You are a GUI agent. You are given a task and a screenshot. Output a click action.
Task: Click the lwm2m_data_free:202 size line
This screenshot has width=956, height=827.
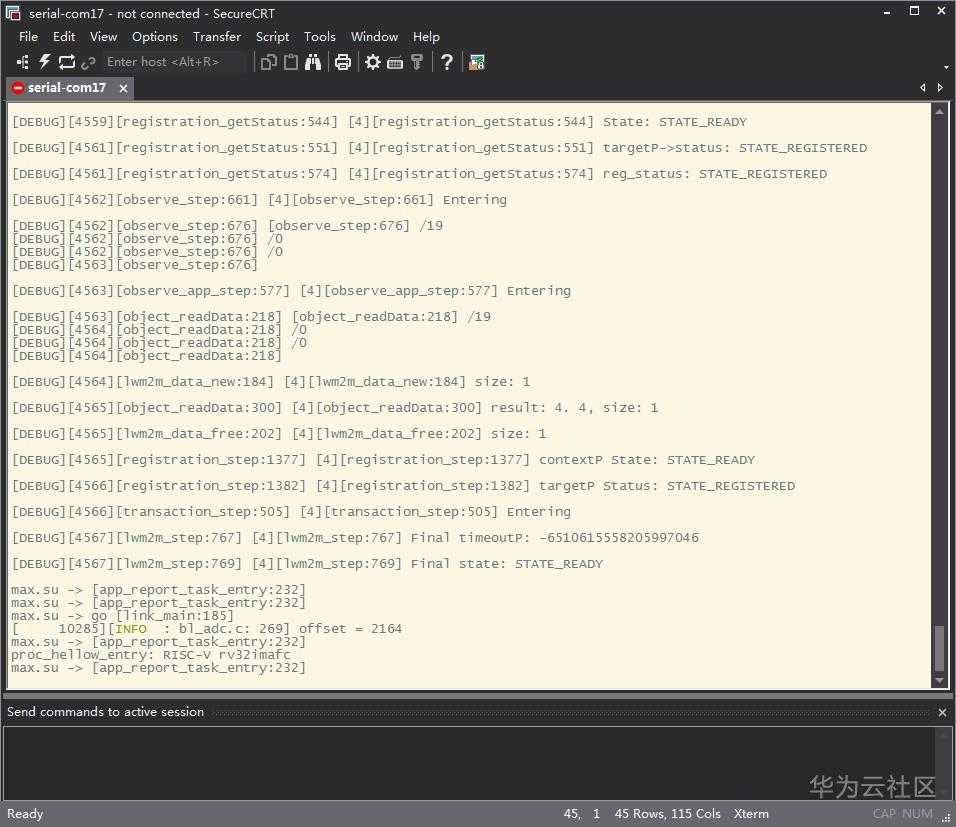[279, 434]
